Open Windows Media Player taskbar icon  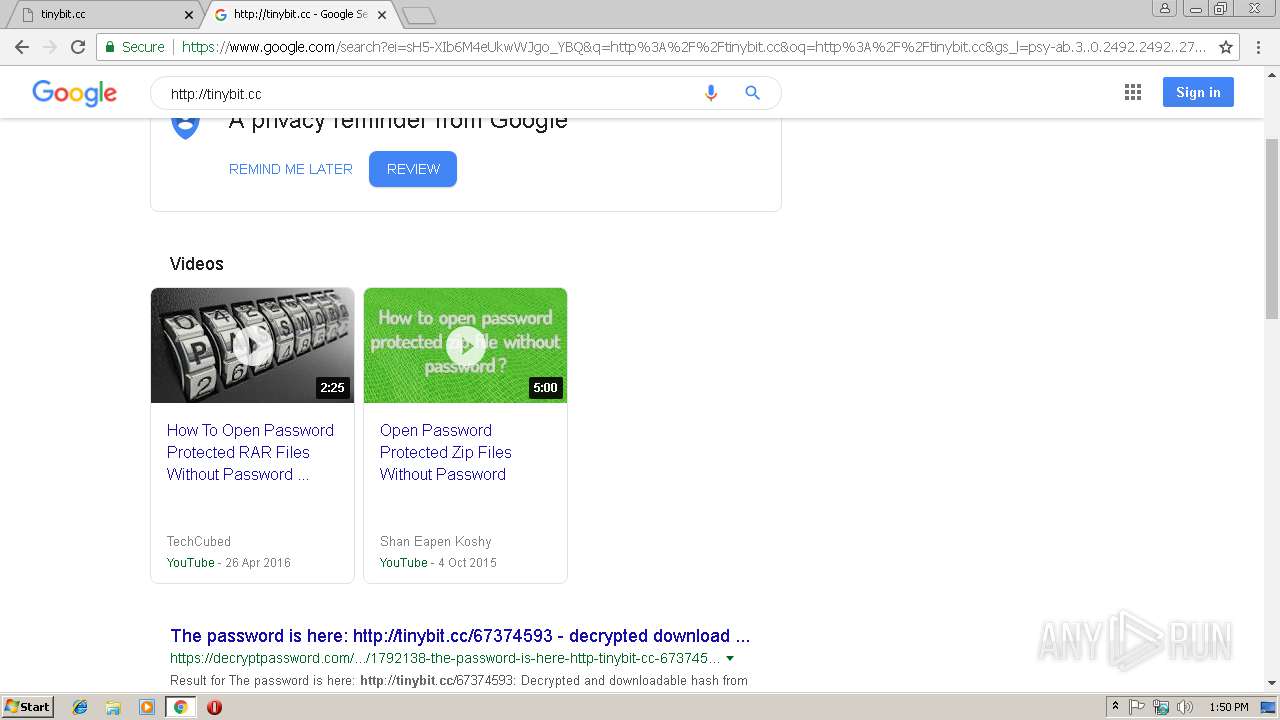(147, 707)
